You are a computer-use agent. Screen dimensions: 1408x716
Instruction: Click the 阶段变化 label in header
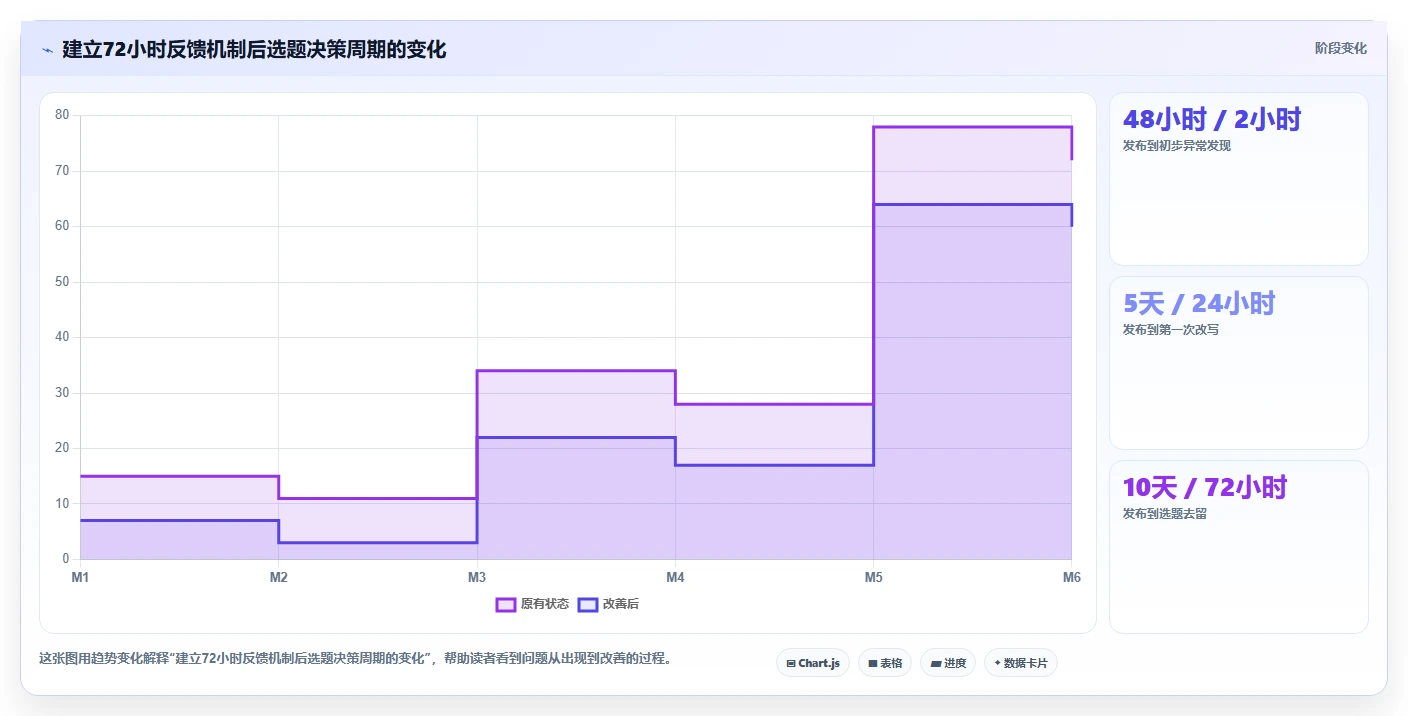click(x=1340, y=48)
